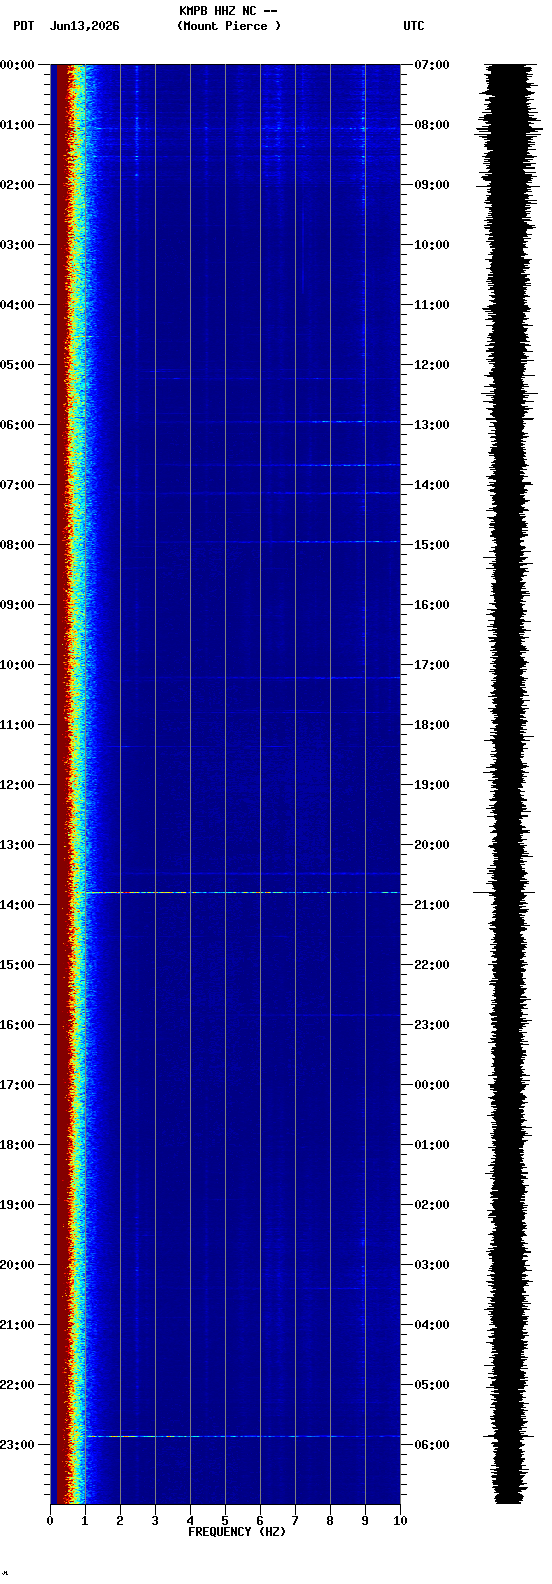Click '19:00' on the UTC time axis

(x=432, y=785)
